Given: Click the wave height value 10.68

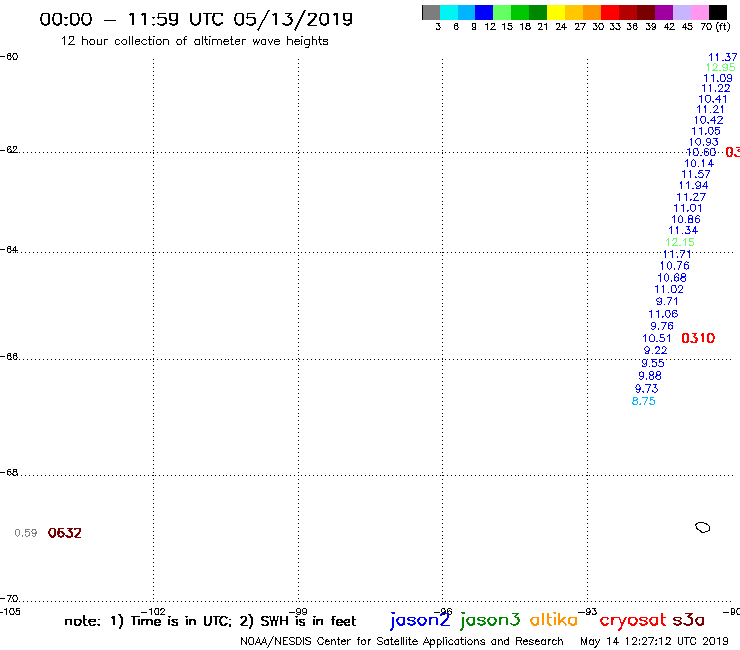Looking at the screenshot, I should [672, 278].
